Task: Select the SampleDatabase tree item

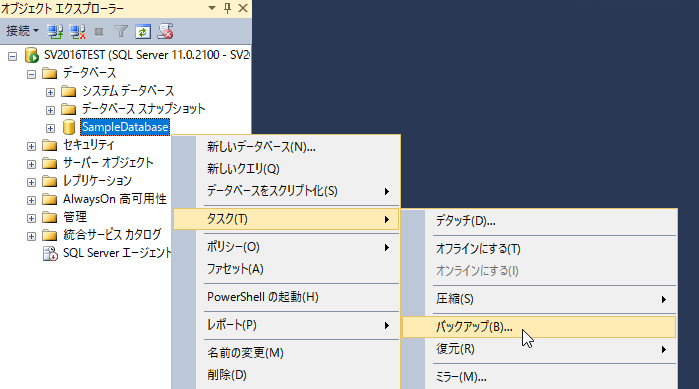Action: pyautogui.click(x=125, y=127)
